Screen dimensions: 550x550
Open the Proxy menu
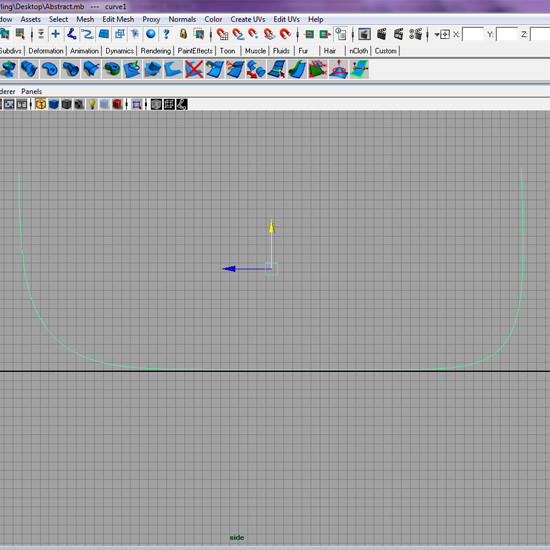click(x=151, y=19)
